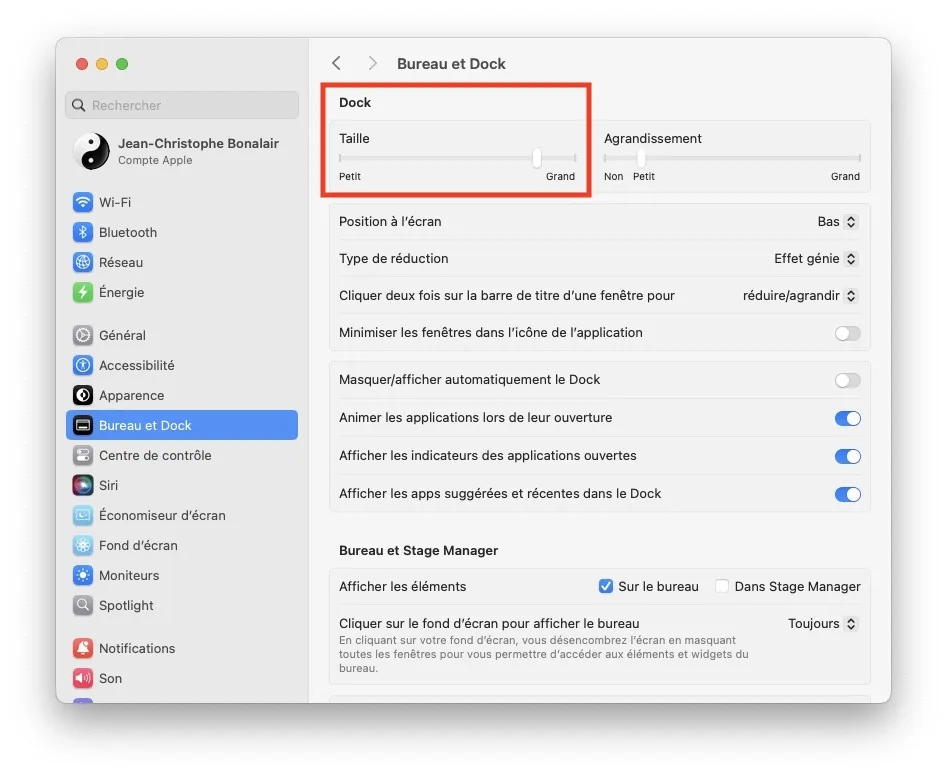Click inside the Rechercher search field
This screenshot has height=777, width=947.
pos(181,105)
